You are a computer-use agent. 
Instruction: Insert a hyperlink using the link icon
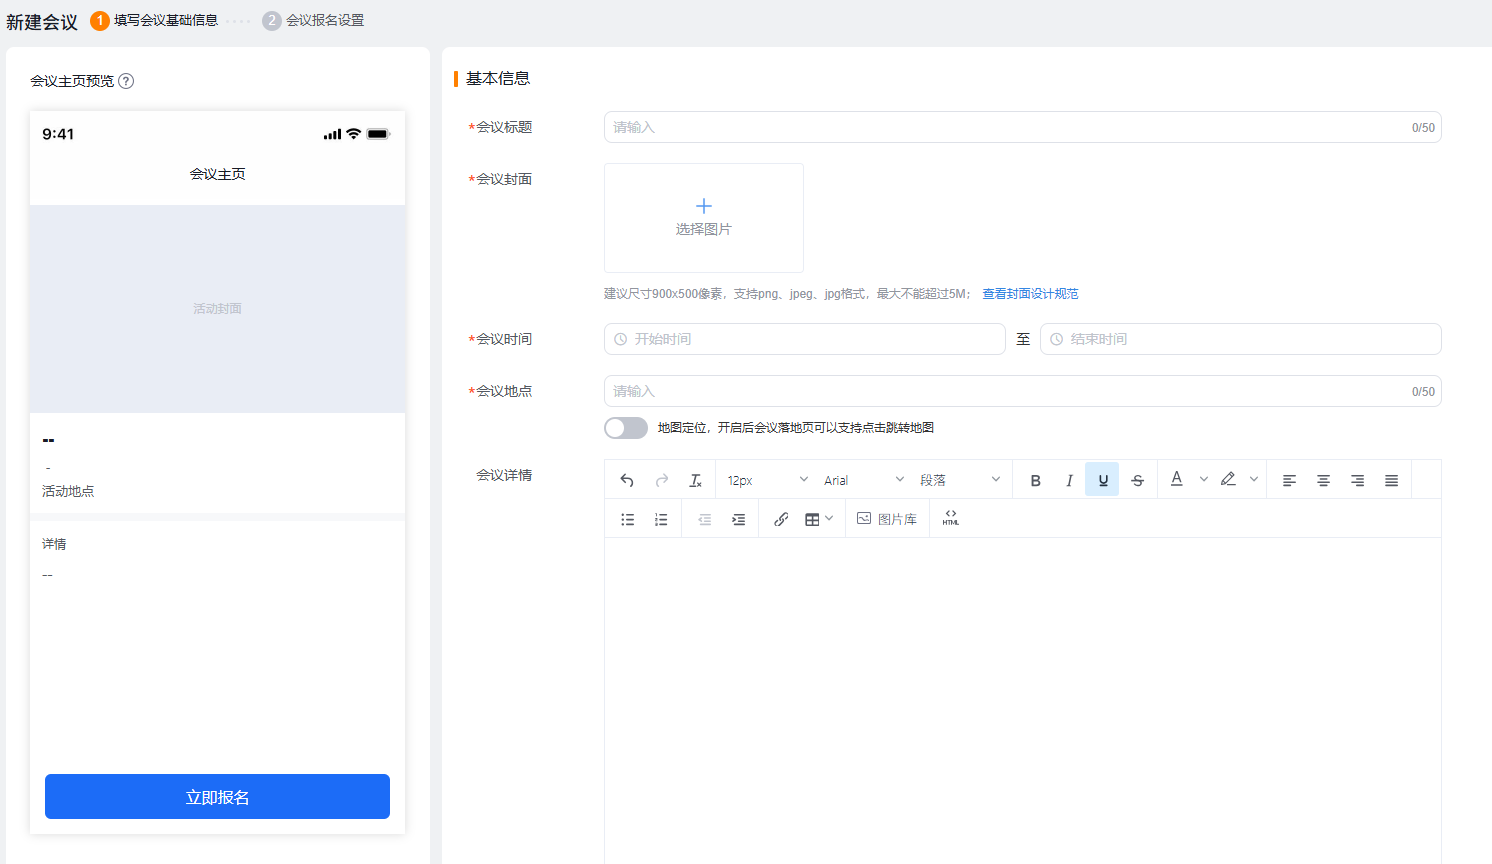(x=781, y=519)
